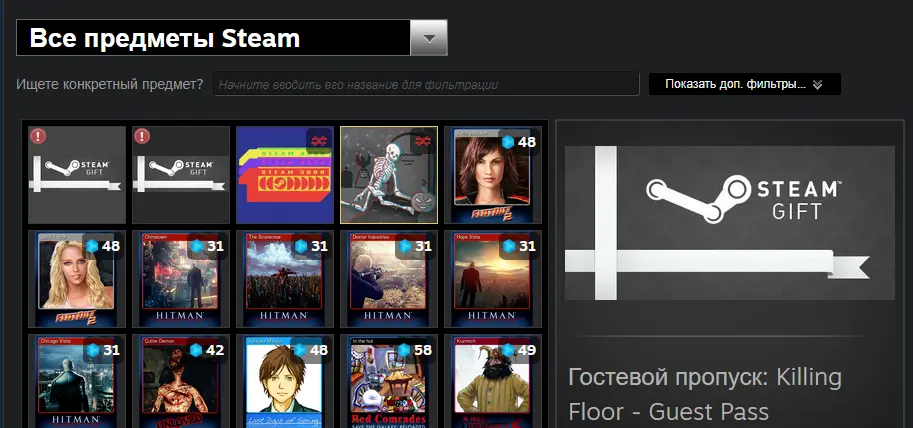Select the Hitman Hope Vista trading card

(x=493, y=279)
